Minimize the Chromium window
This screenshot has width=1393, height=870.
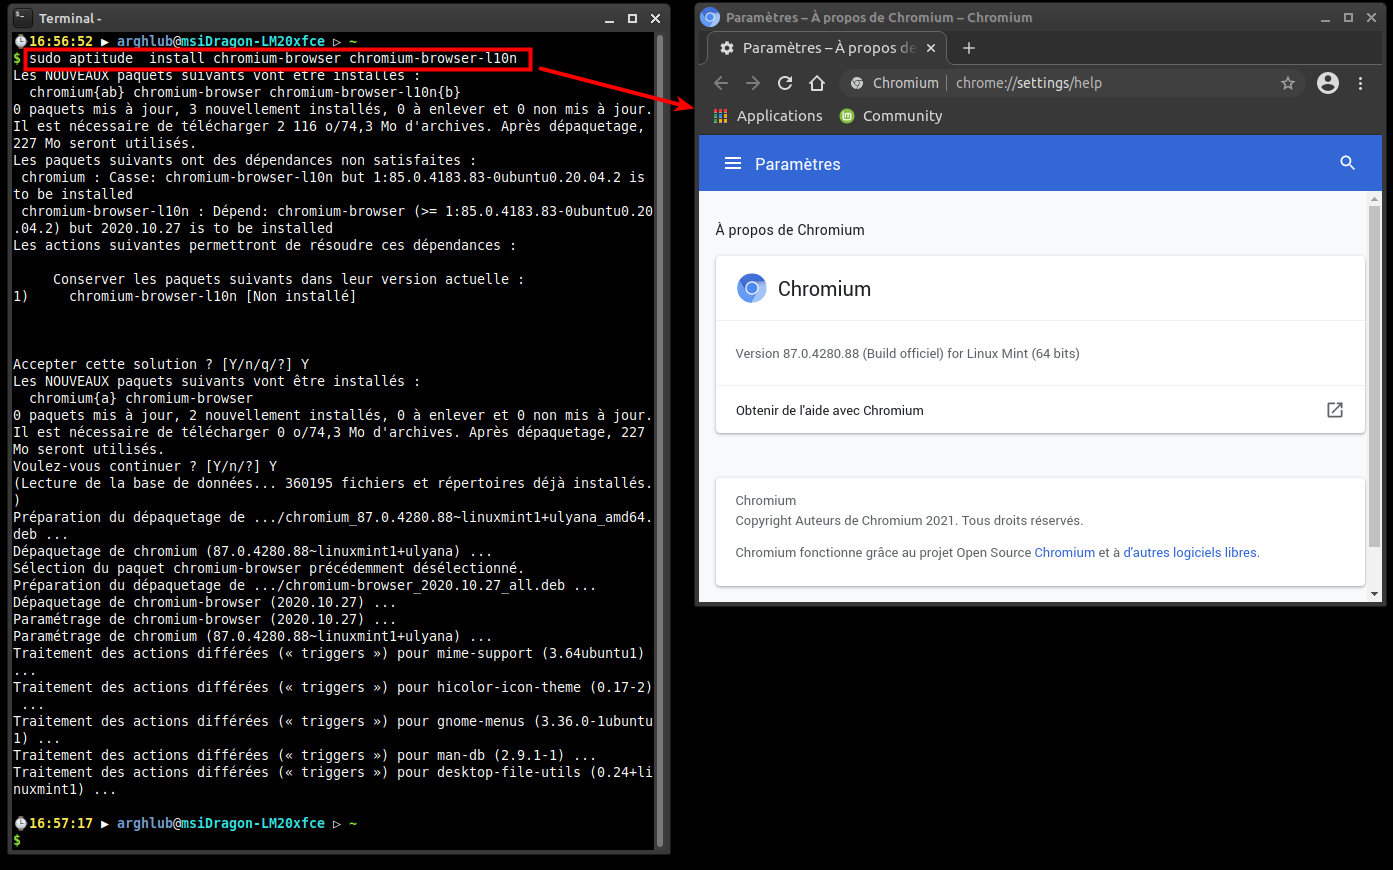coord(1326,18)
